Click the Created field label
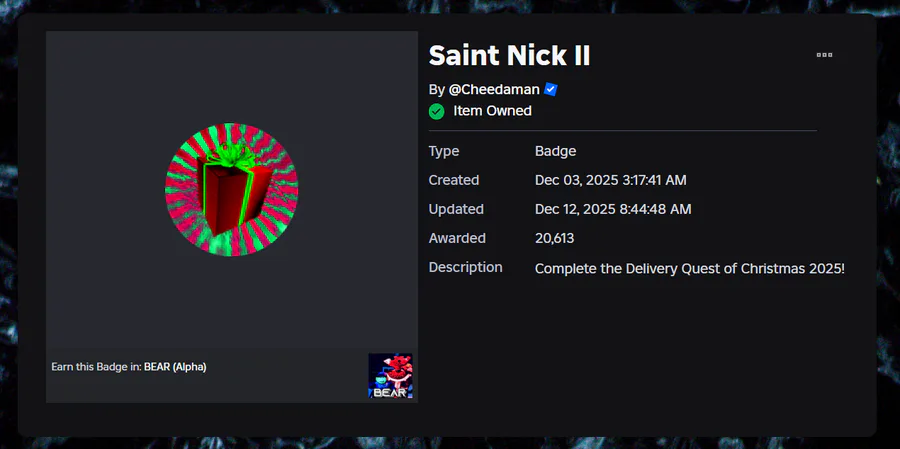The width and height of the screenshot is (900, 449). [454, 180]
